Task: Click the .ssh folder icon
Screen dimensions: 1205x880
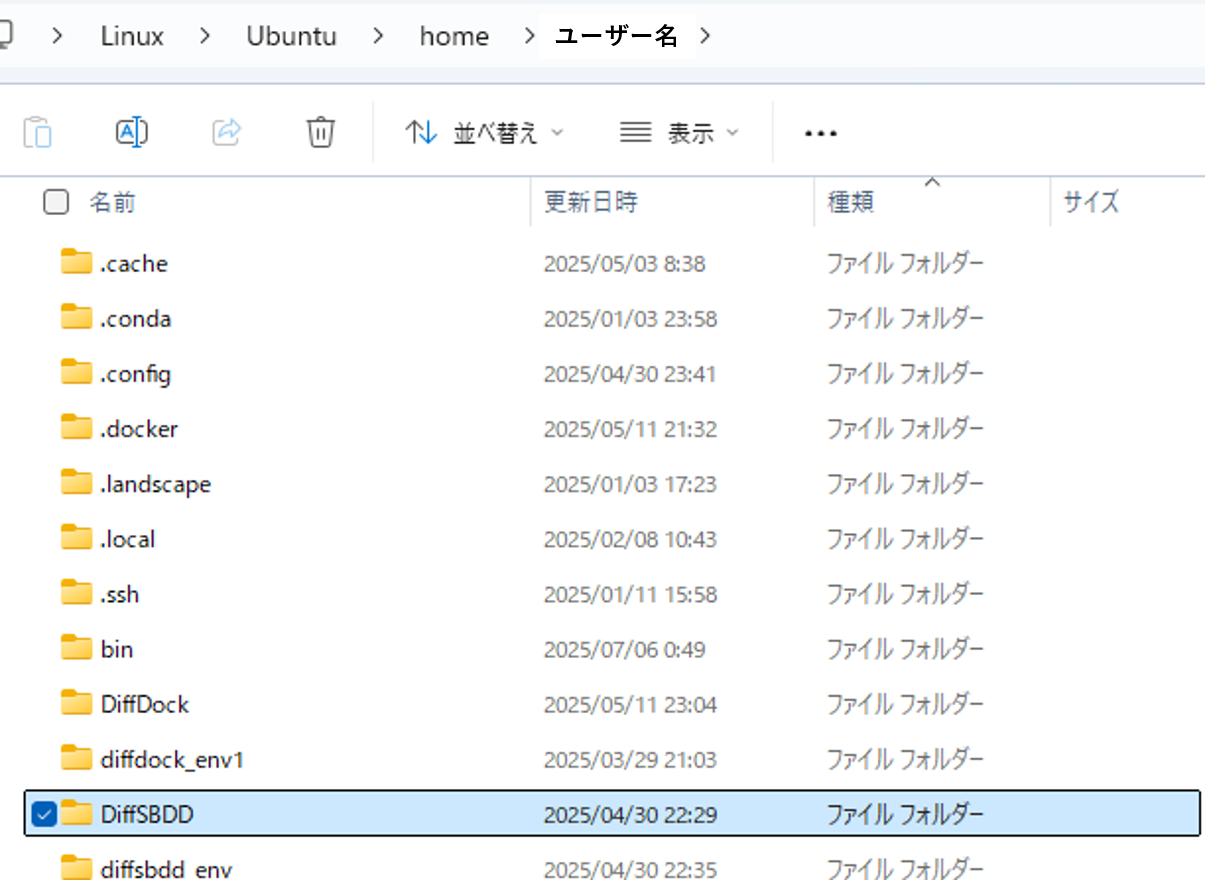Action: pos(76,593)
